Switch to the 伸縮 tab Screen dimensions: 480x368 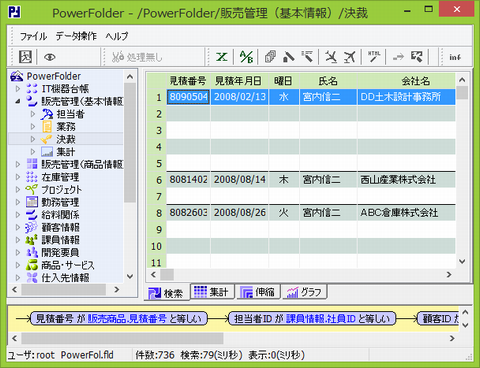point(258,292)
